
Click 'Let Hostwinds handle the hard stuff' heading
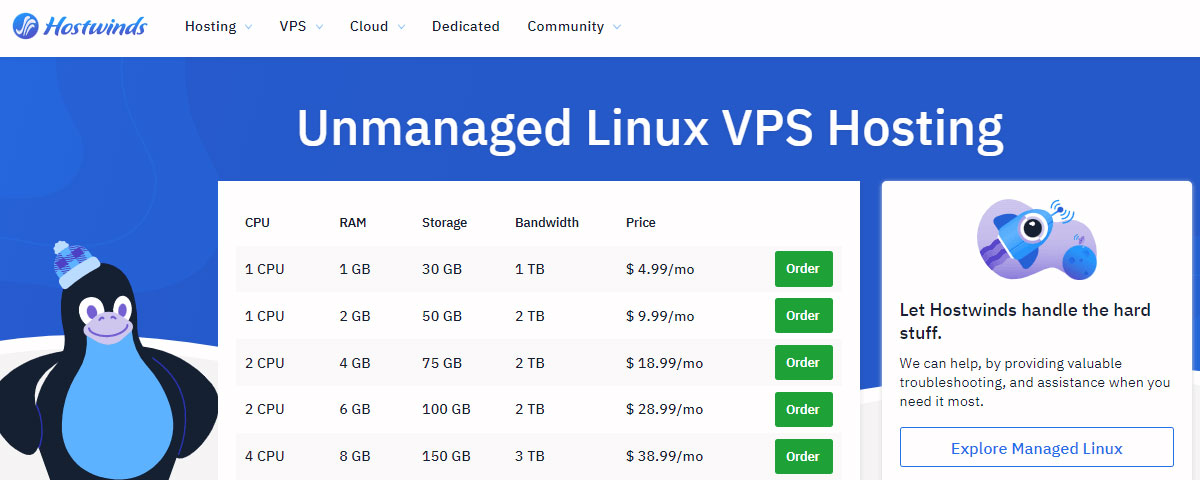pyautogui.click(x=1025, y=321)
